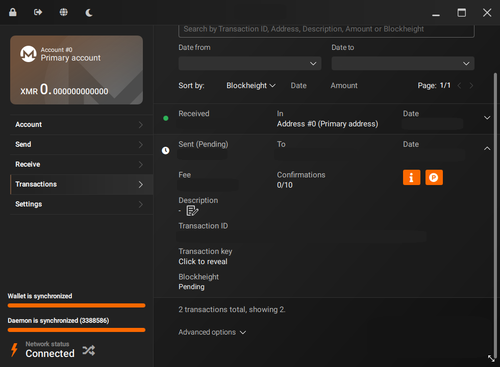Expand Advanced options
The width and height of the screenshot is (500, 367).
pos(212,332)
